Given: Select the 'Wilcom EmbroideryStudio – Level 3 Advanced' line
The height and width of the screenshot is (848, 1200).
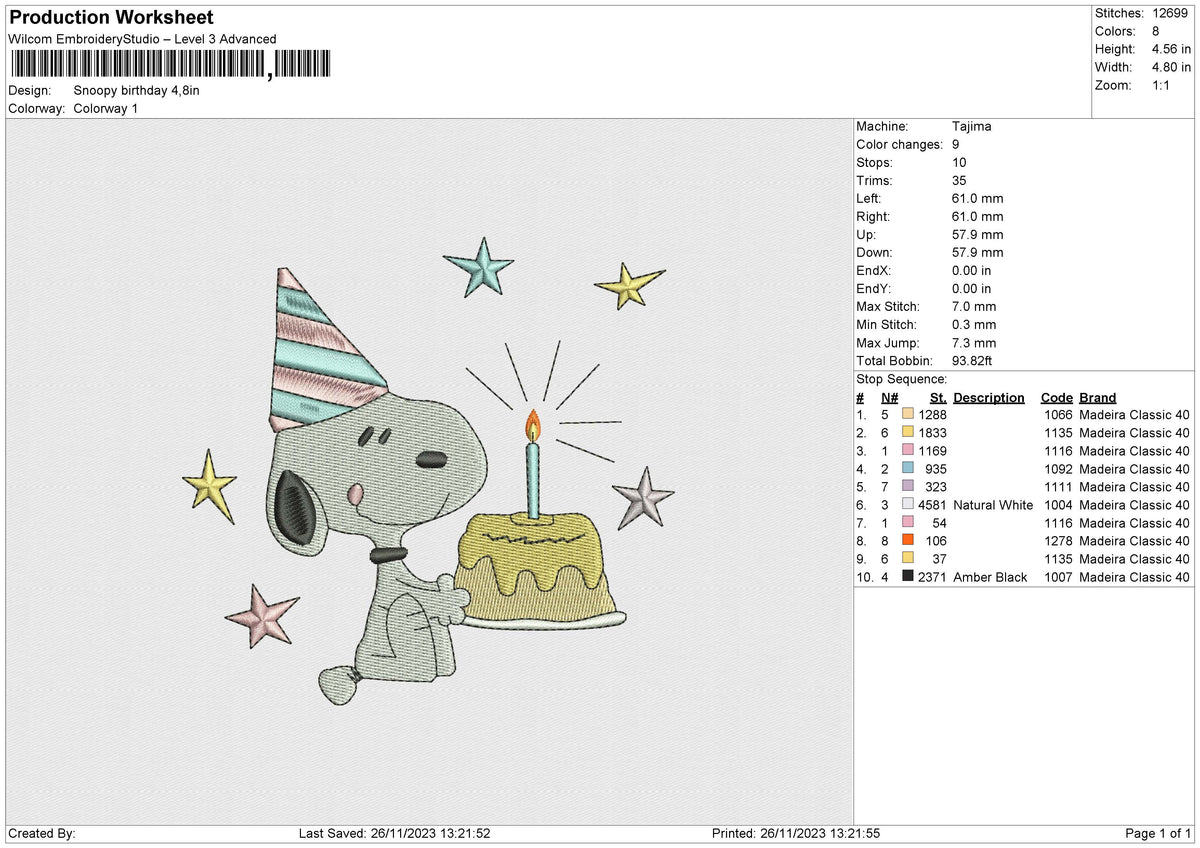Looking at the screenshot, I should 142,39.
